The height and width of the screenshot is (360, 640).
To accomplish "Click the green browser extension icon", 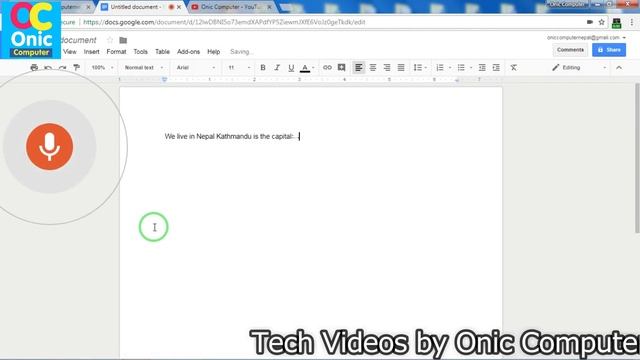I will tap(616, 23).
